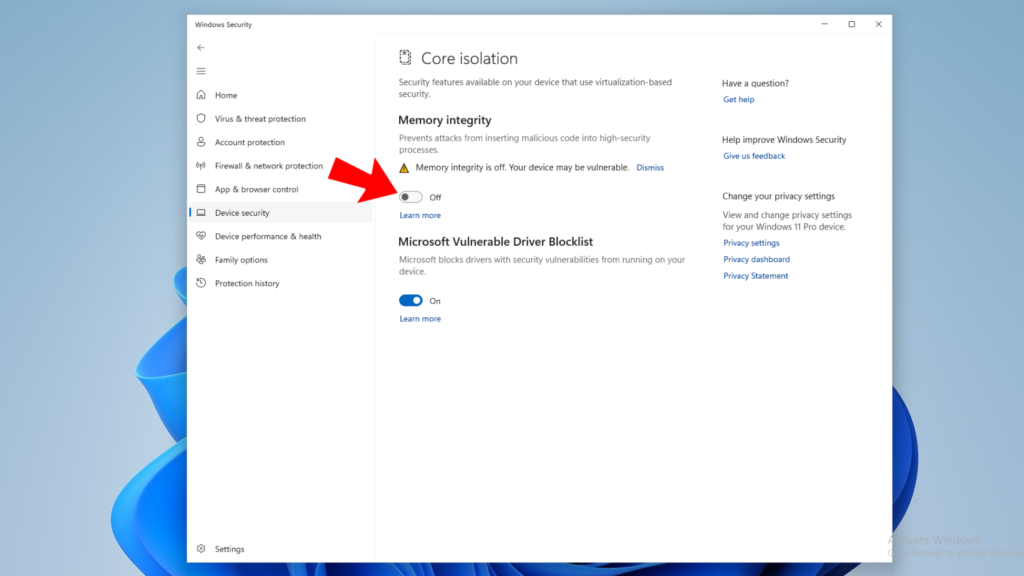The height and width of the screenshot is (576, 1024).
Task: Click the Protection history clock icon
Action: pos(201,283)
